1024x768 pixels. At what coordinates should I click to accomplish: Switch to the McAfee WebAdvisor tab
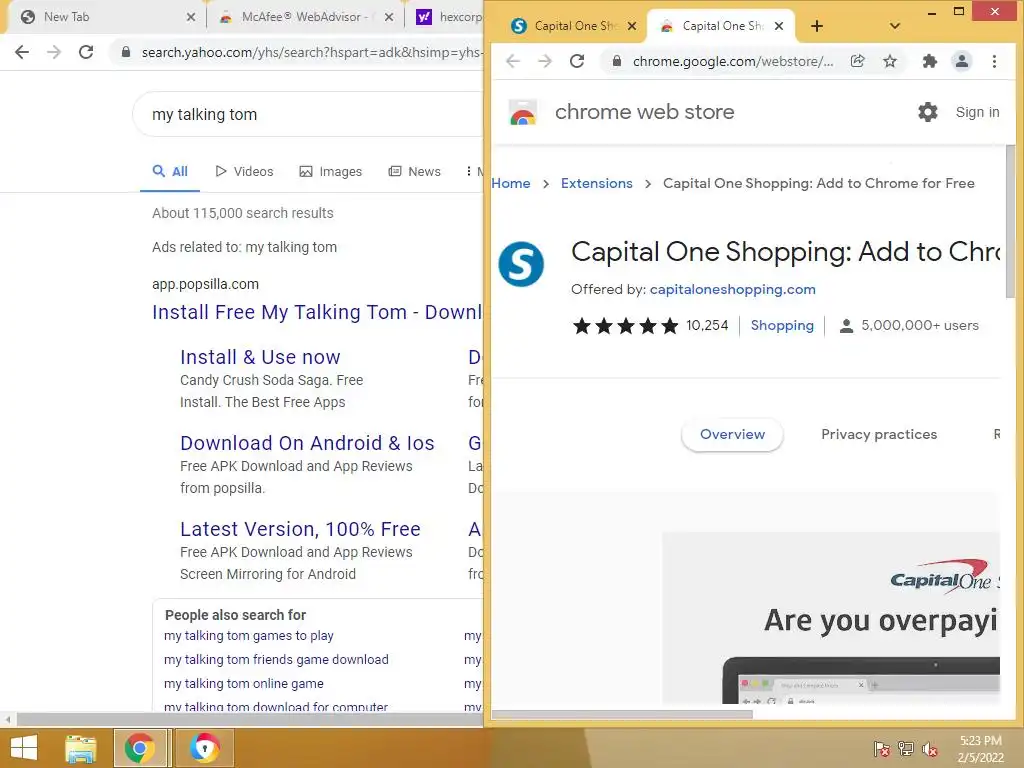304,17
